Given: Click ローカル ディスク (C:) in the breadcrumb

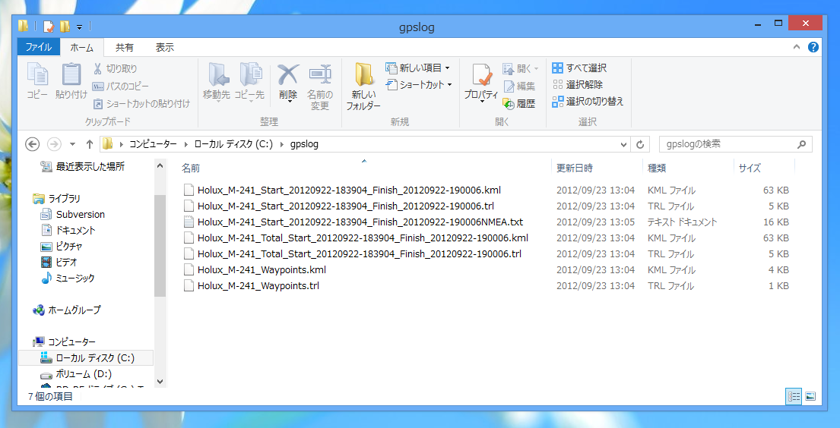Looking at the screenshot, I should pos(234,144).
